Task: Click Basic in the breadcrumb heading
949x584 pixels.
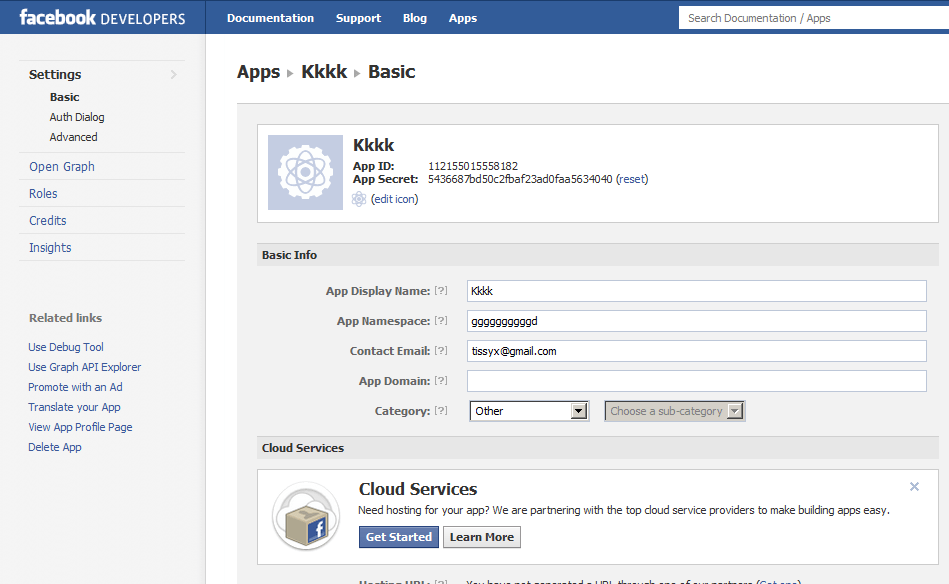Action: [x=392, y=71]
